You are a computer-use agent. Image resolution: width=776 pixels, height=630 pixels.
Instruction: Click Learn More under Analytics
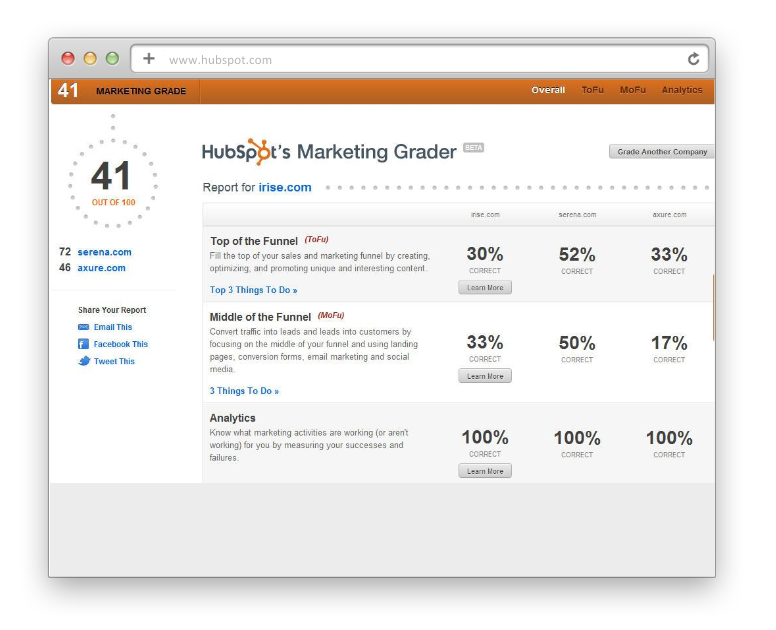485,471
